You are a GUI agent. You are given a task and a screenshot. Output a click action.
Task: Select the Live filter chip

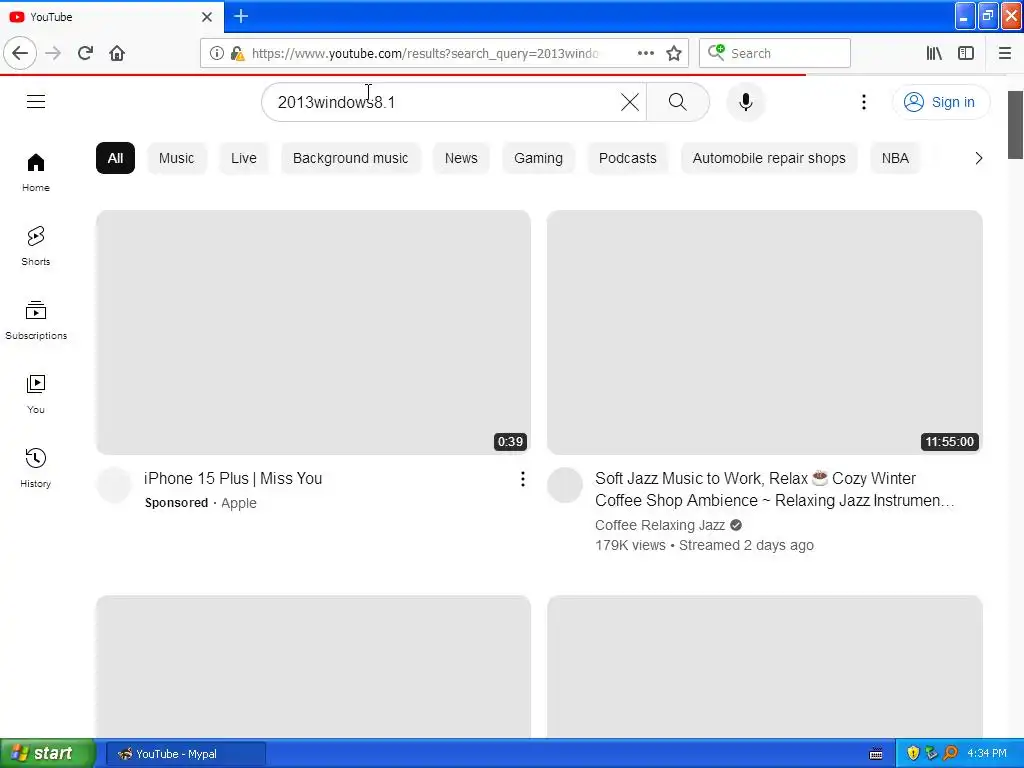pos(244,158)
